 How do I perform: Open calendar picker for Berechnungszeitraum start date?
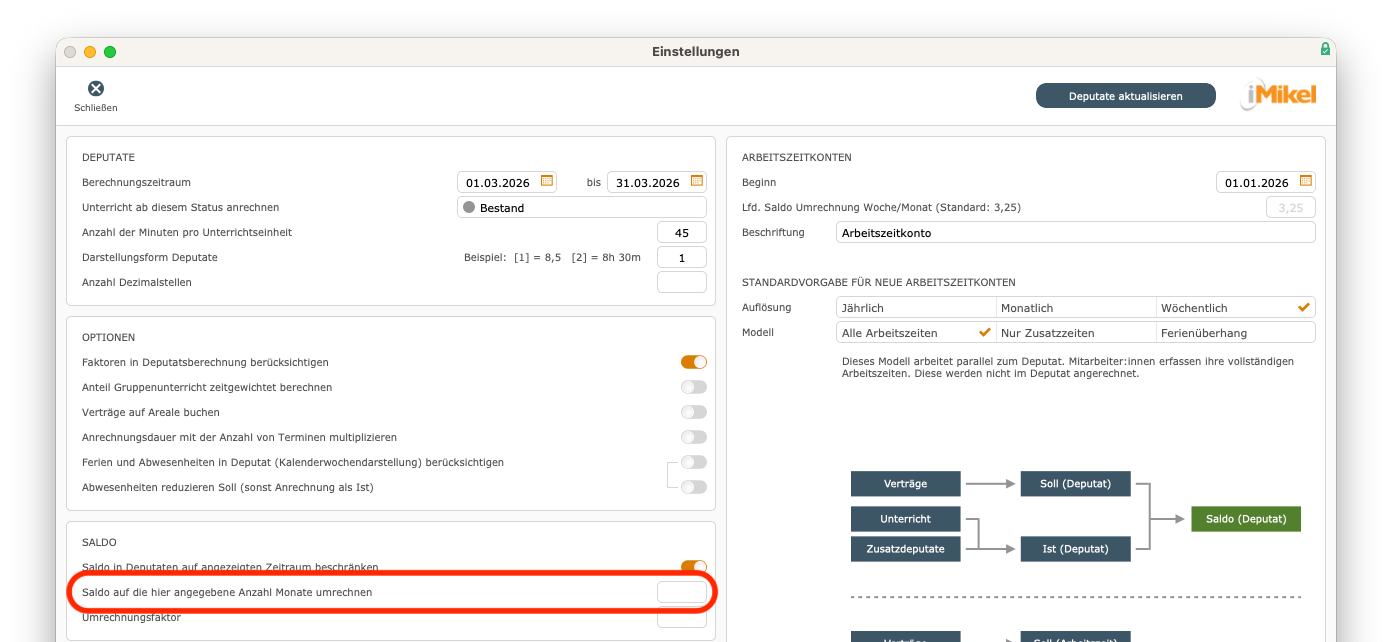click(547, 181)
